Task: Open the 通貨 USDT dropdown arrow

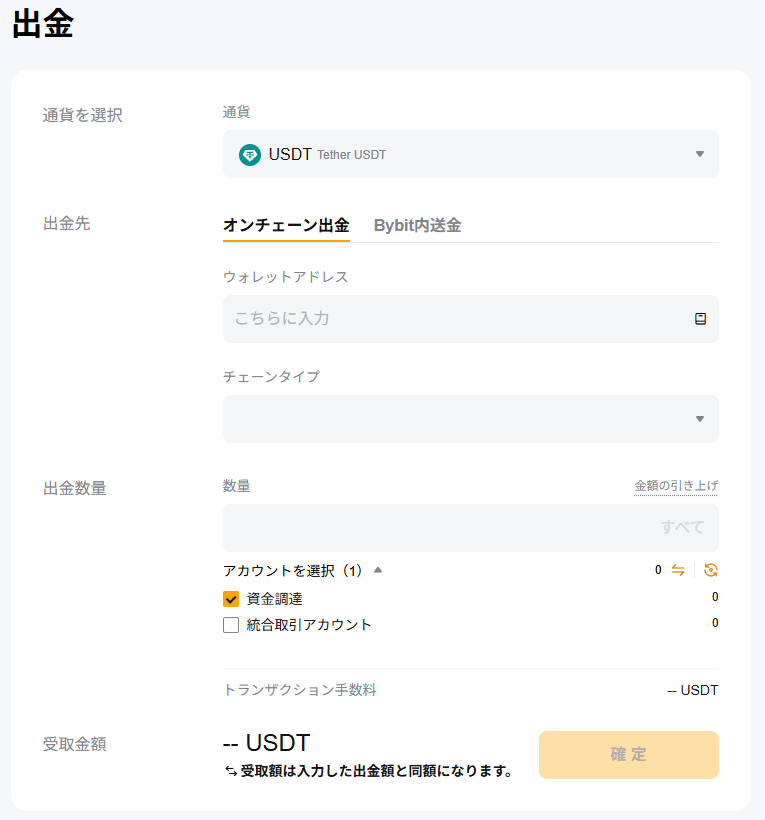Action: (x=699, y=154)
